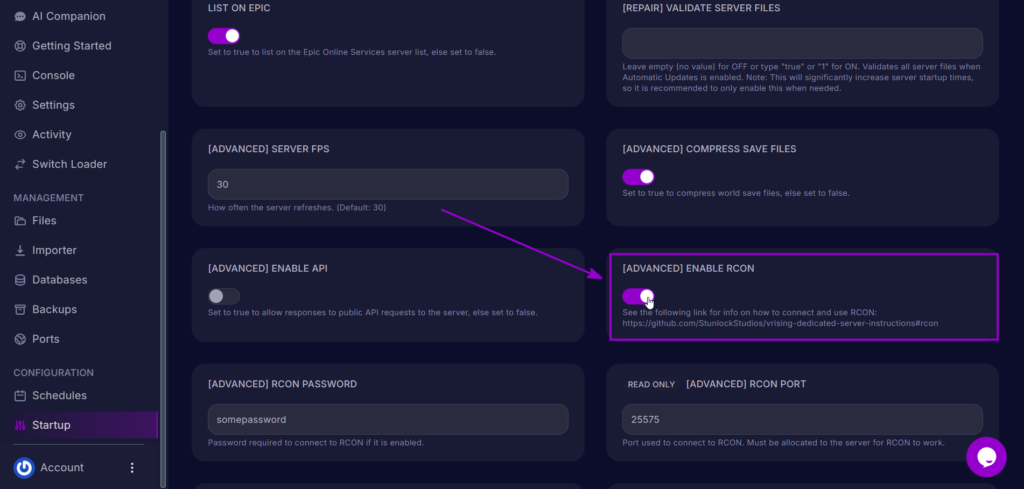Toggle the List on Epic switch
Image resolution: width=1024 pixels, height=489 pixels.
pyautogui.click(x=224, y=36)
